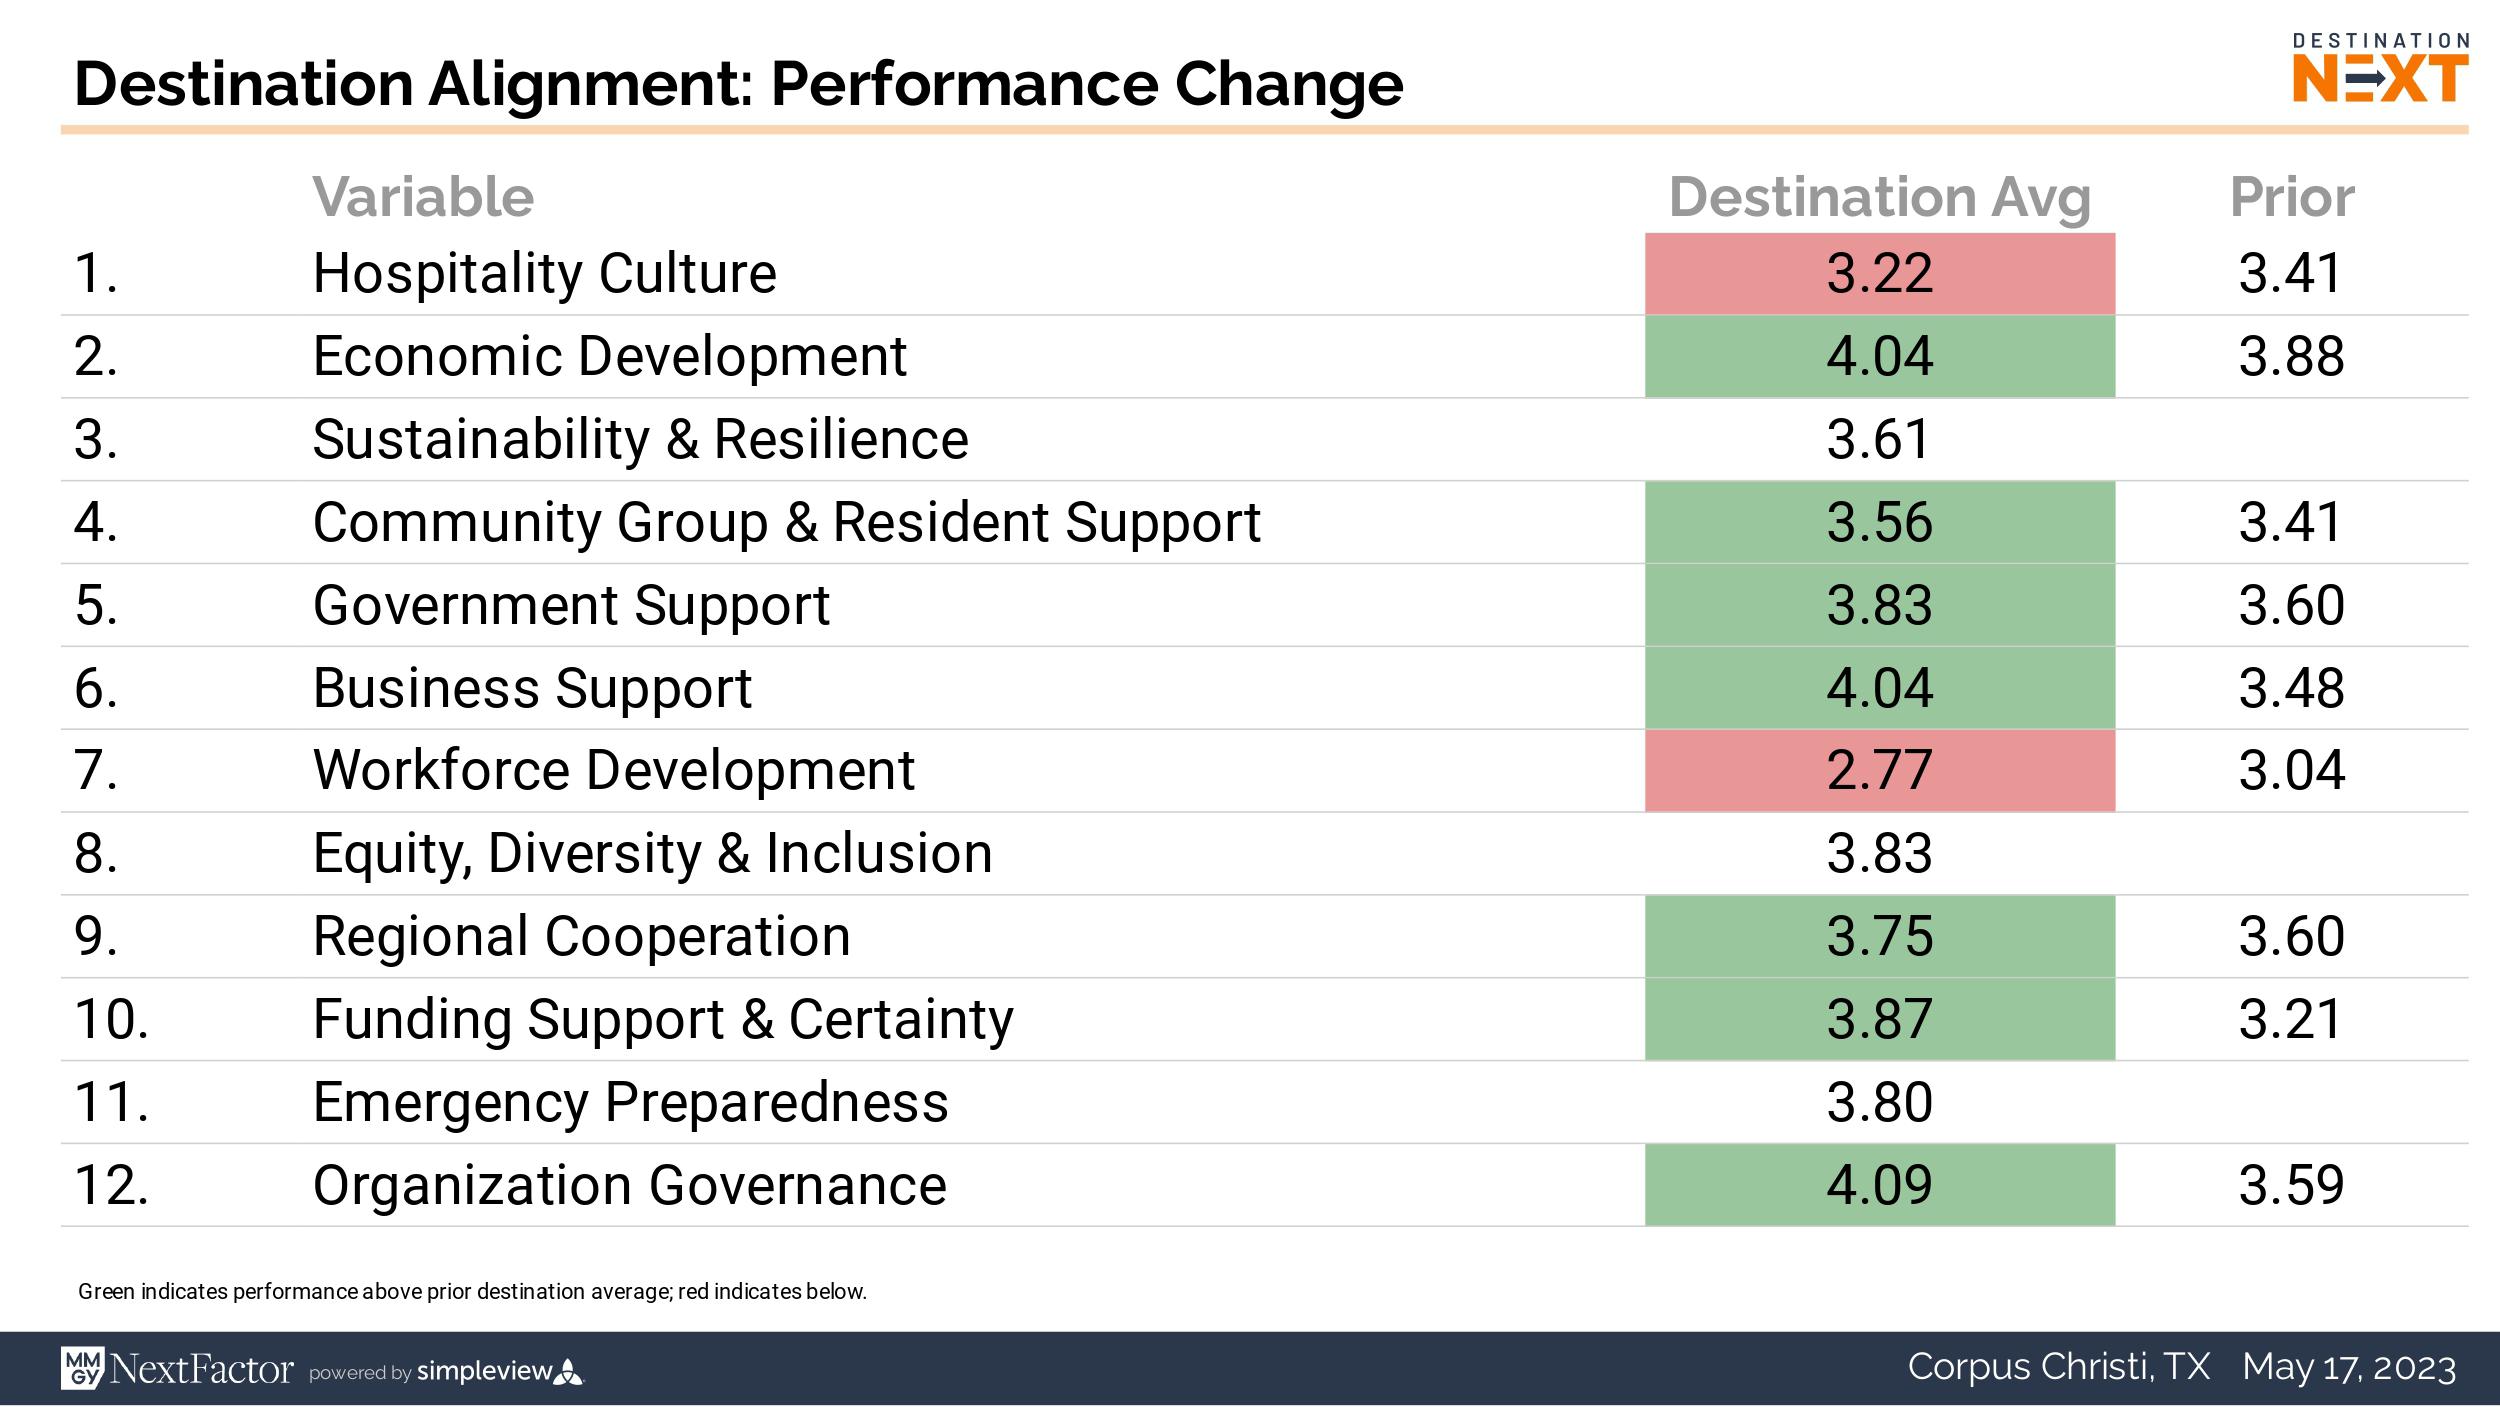Click the green and red legend footnote
The width and height of the screenshot is (2500, 1407).
tap(472, 1292)
